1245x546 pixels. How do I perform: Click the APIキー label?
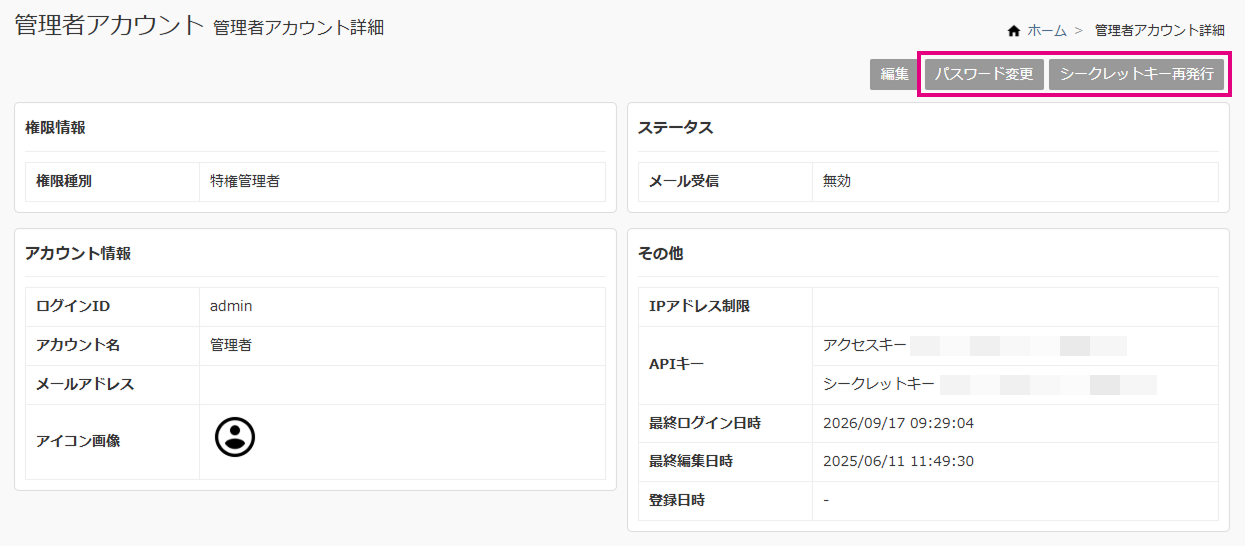click(677, 364)
